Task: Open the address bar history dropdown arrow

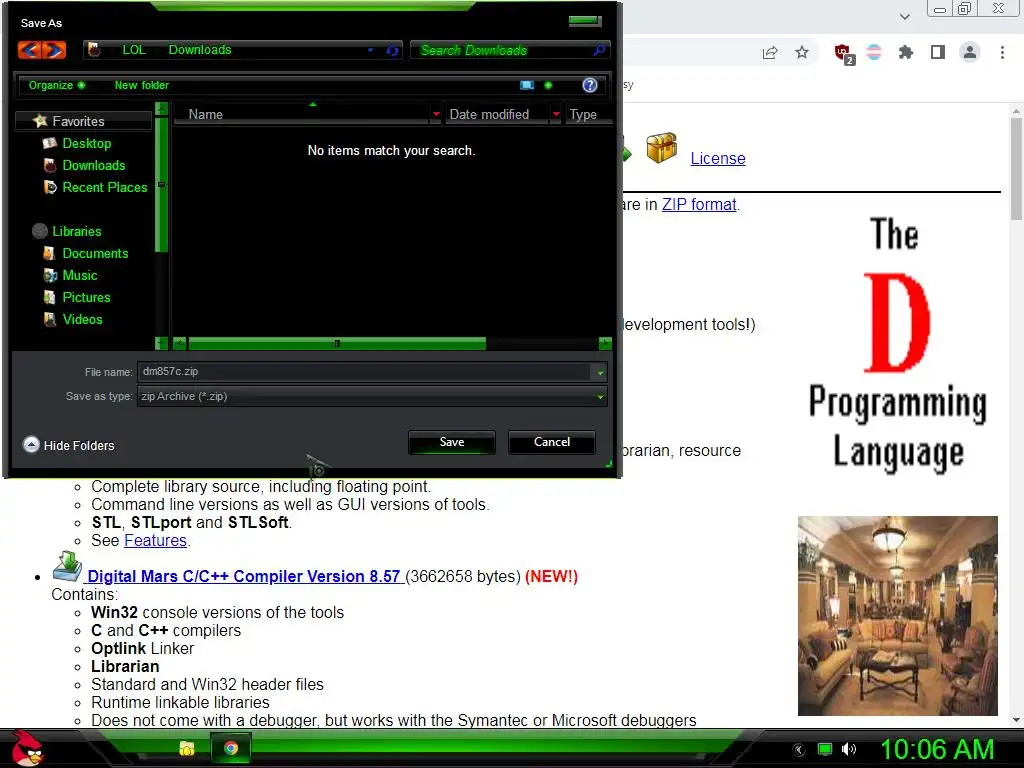Action: click(x=370, y=50)
